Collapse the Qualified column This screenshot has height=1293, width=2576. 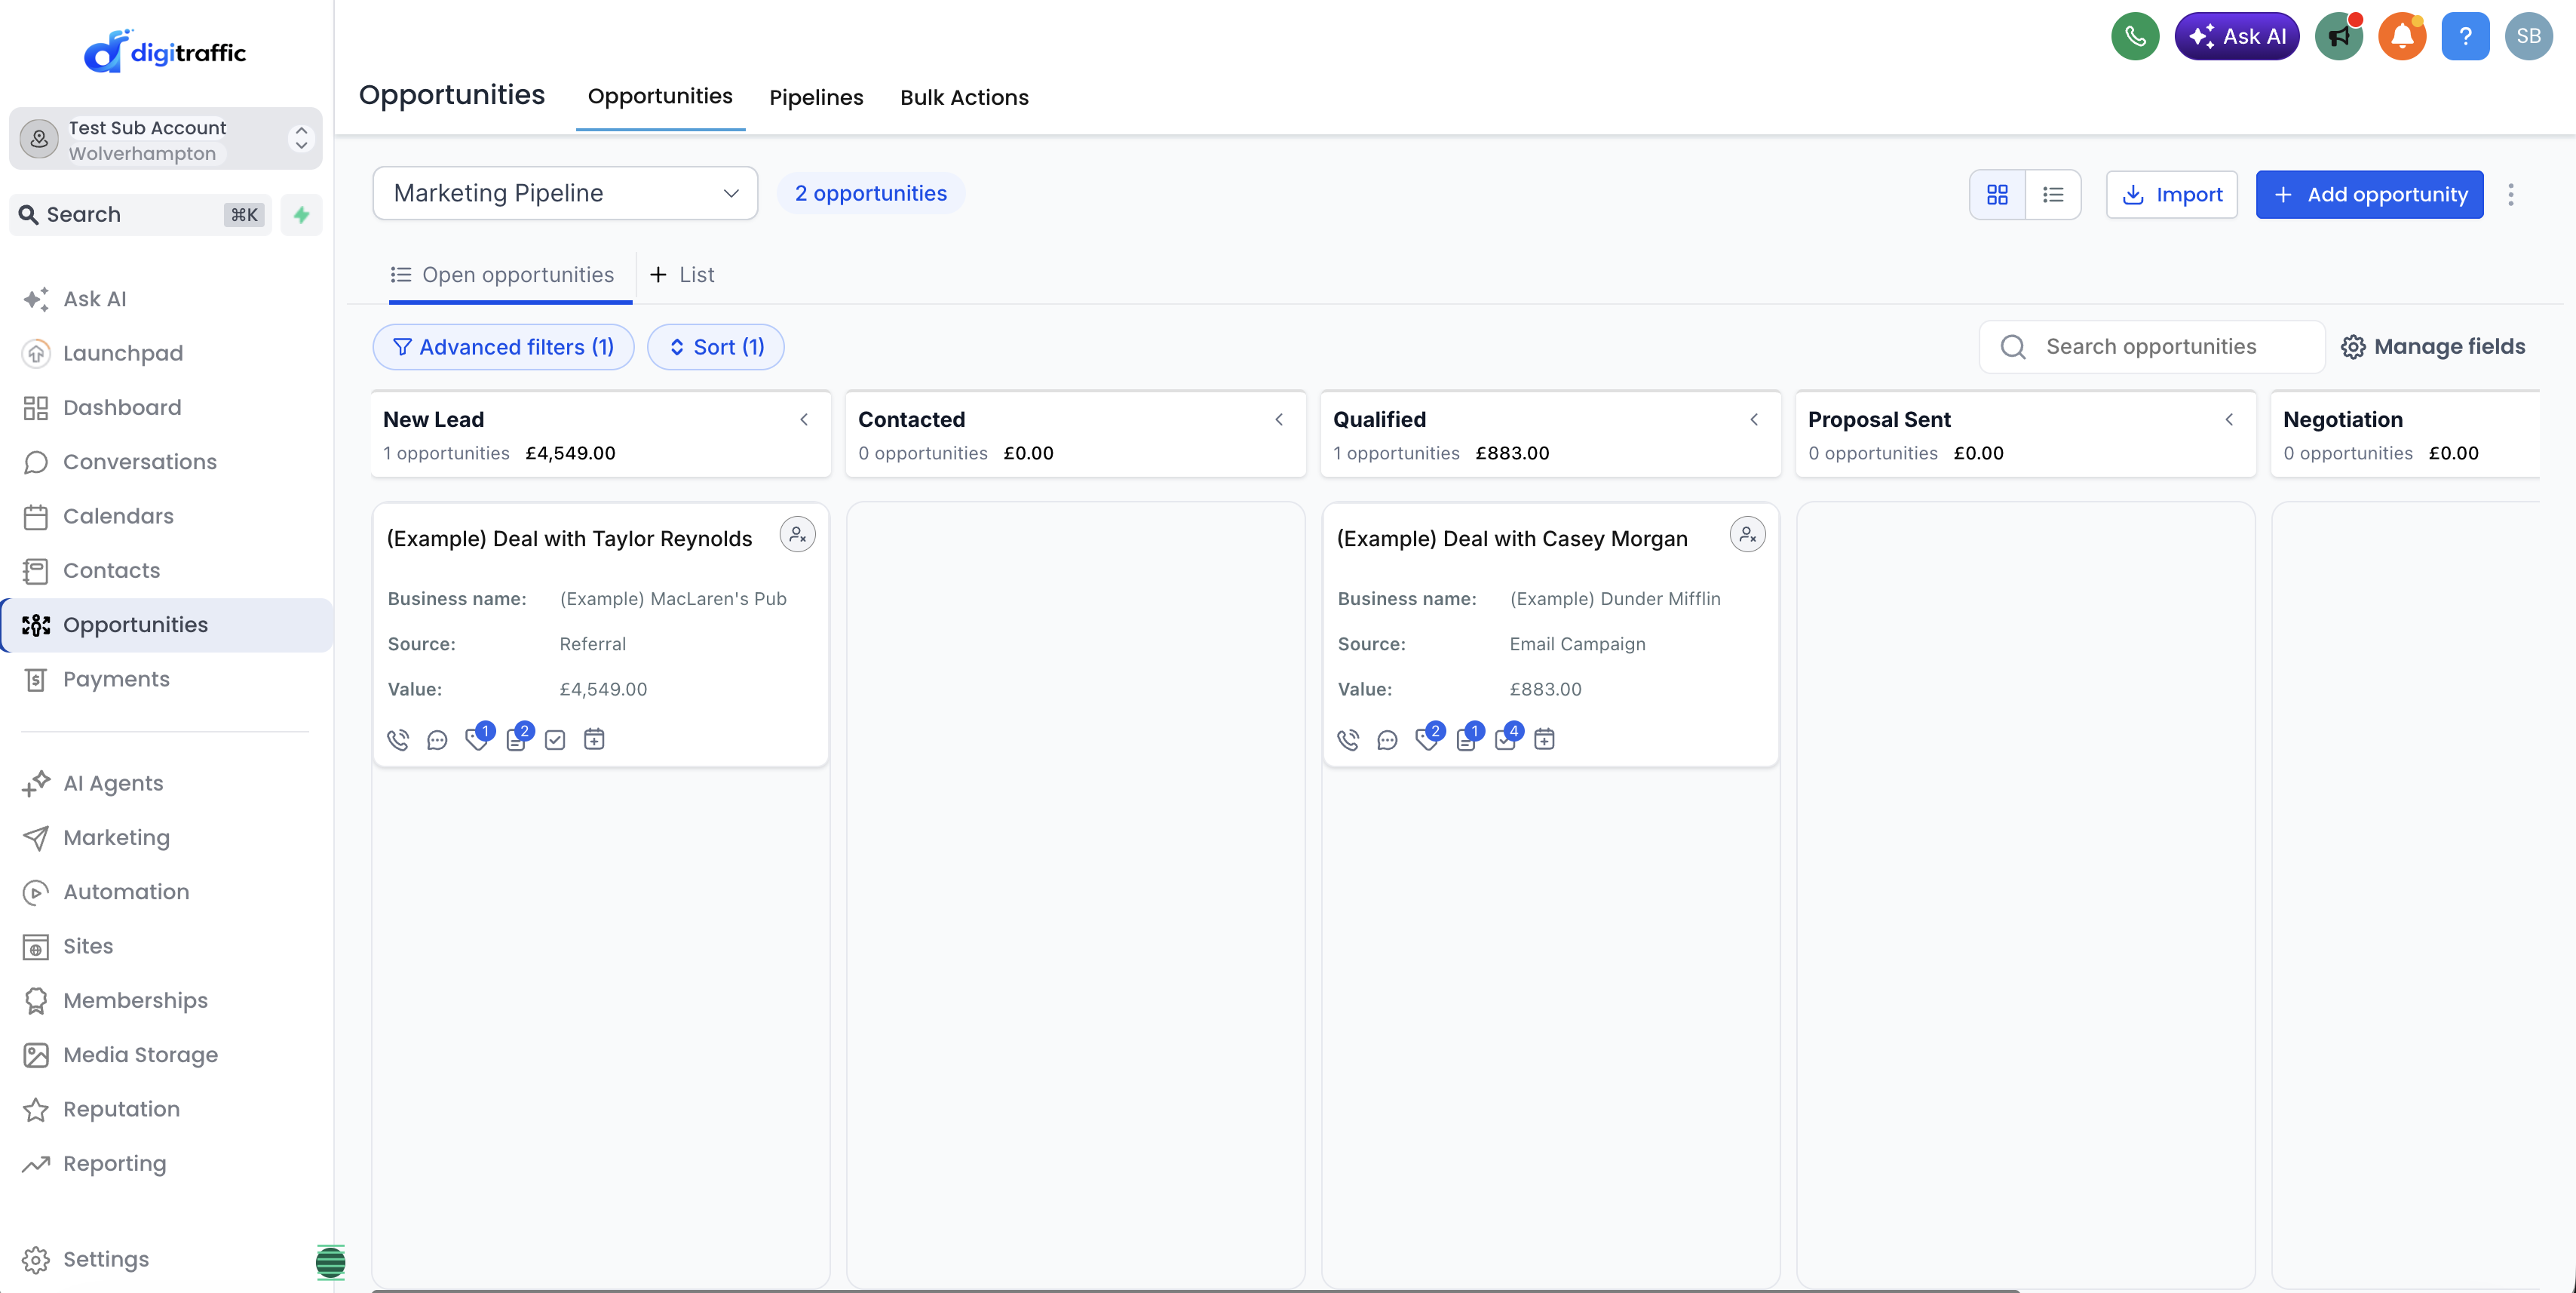1754,420
